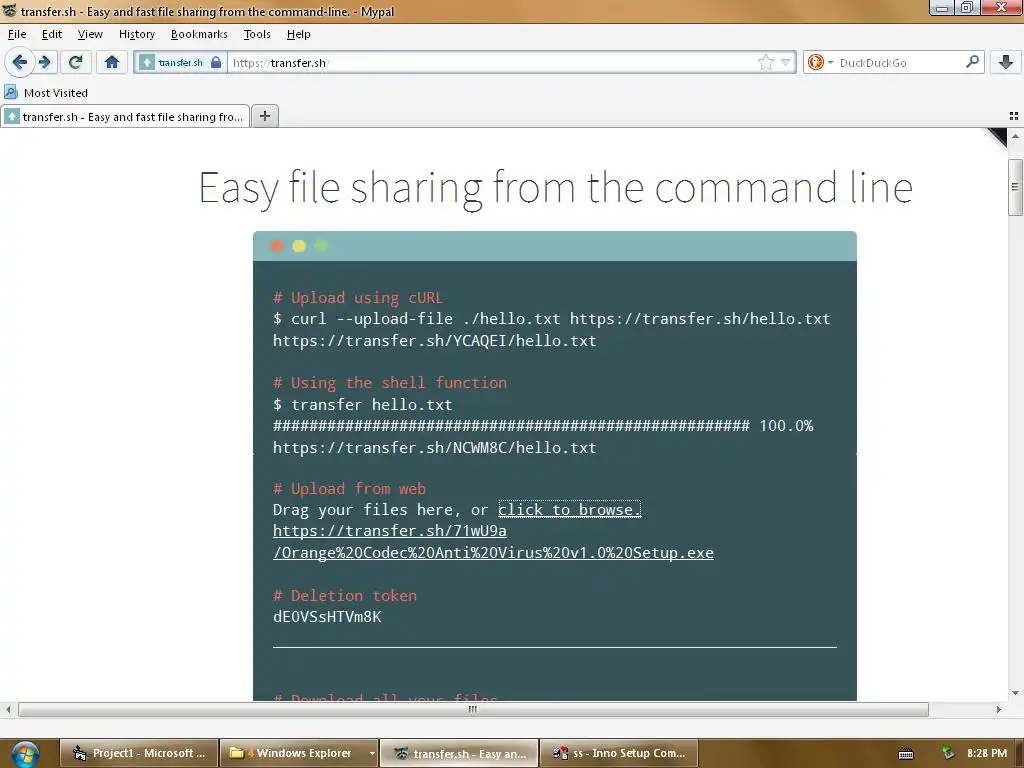Open the File menu
1024x768 pixels.
17,34
